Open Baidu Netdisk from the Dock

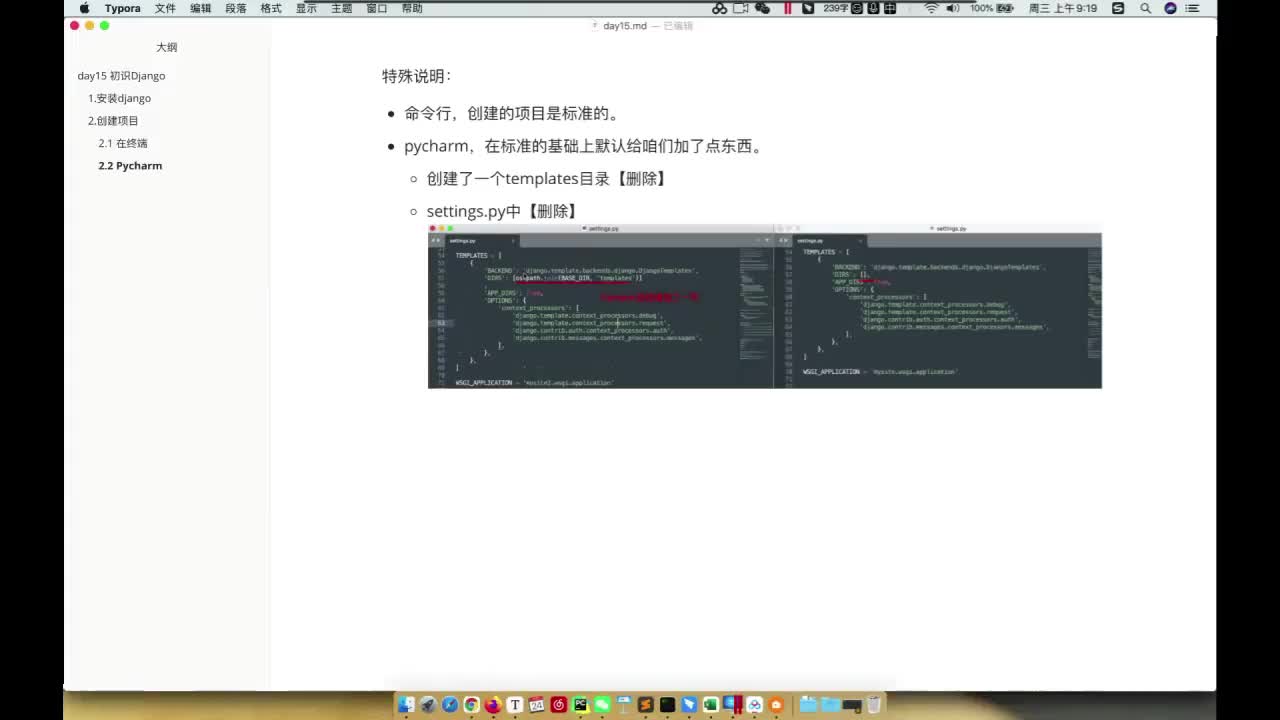tap(754, 705)
